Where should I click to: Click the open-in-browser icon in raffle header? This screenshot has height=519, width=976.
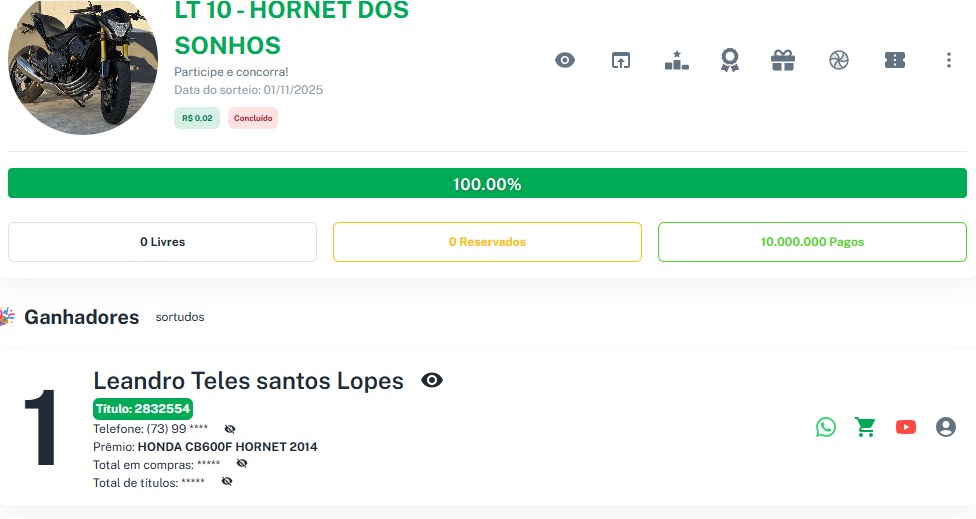click(621, 60)
